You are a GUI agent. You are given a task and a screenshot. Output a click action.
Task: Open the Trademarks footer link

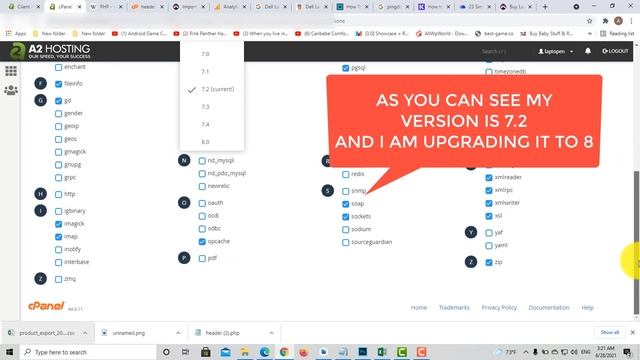point(454,307)
